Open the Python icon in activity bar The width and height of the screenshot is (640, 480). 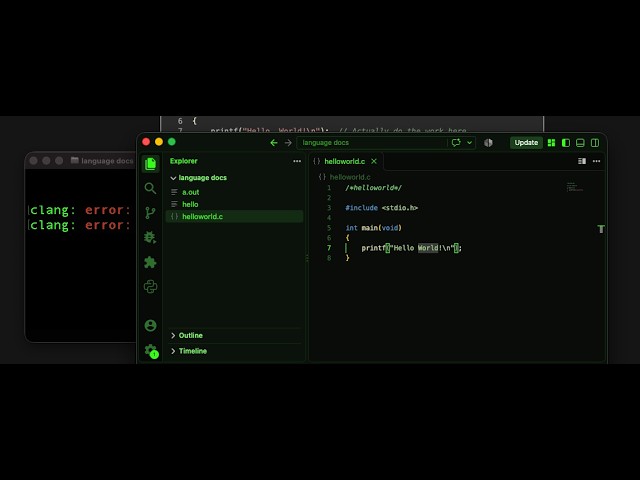coord(150,287)
